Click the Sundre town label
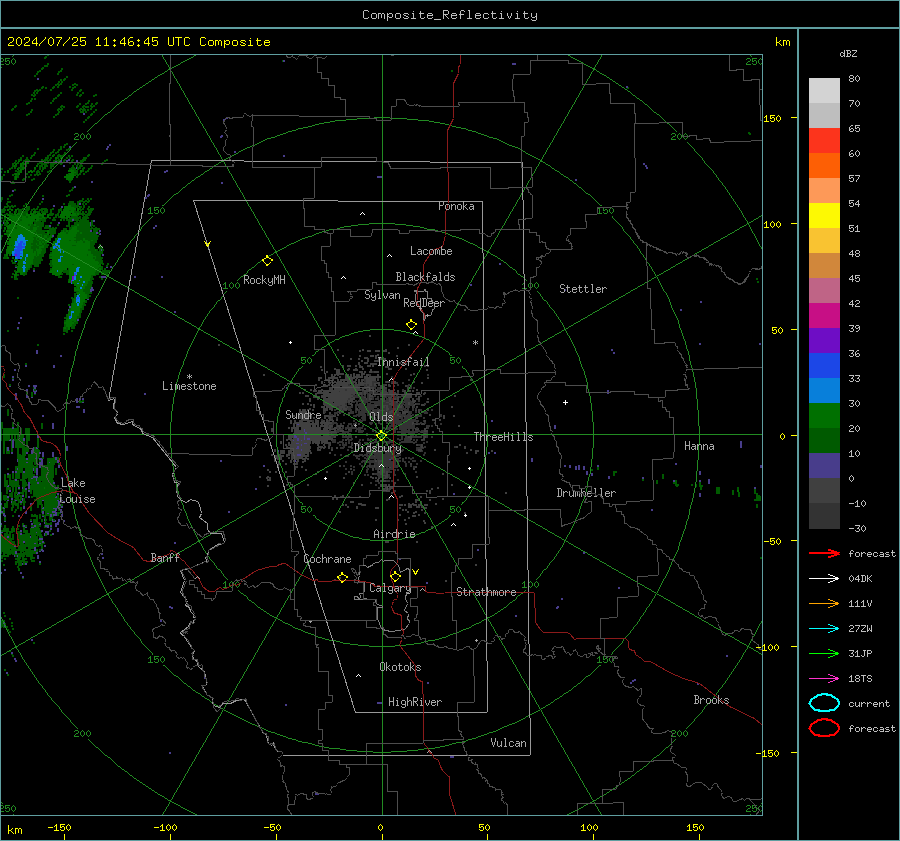 point(303,414)
